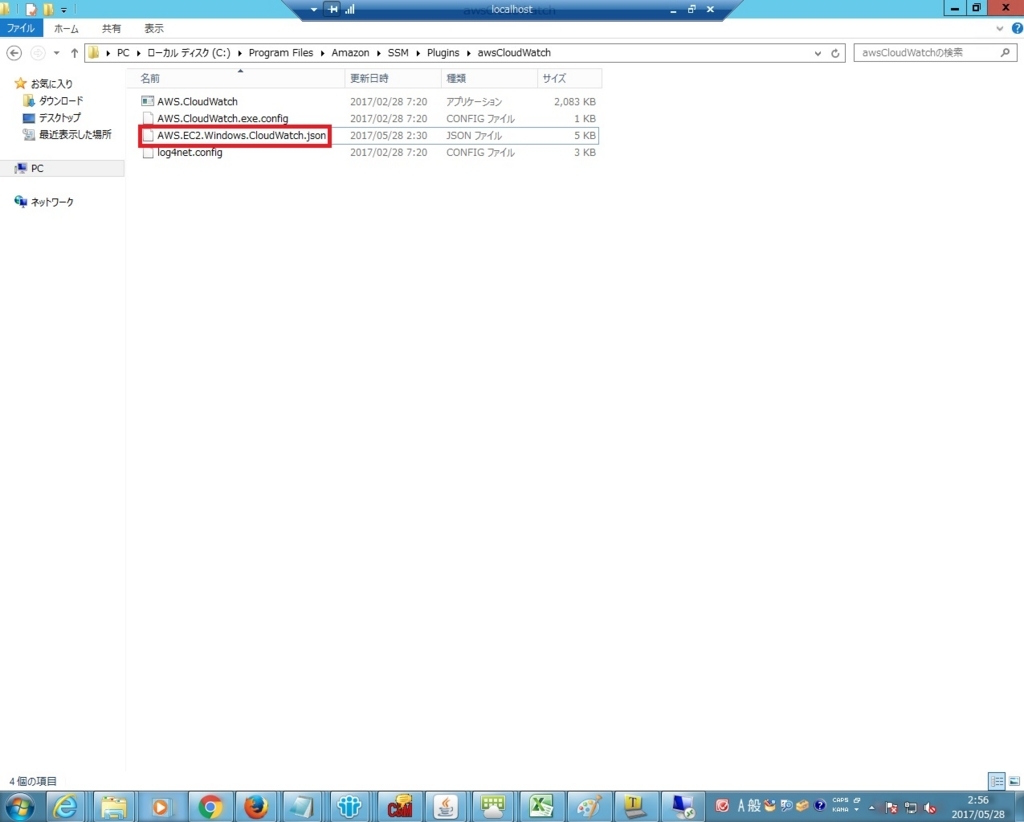The width and height of the screenshot is (1024, 822).
Task: Switch to large icons view layout
Action: [x=1014, y=781]
